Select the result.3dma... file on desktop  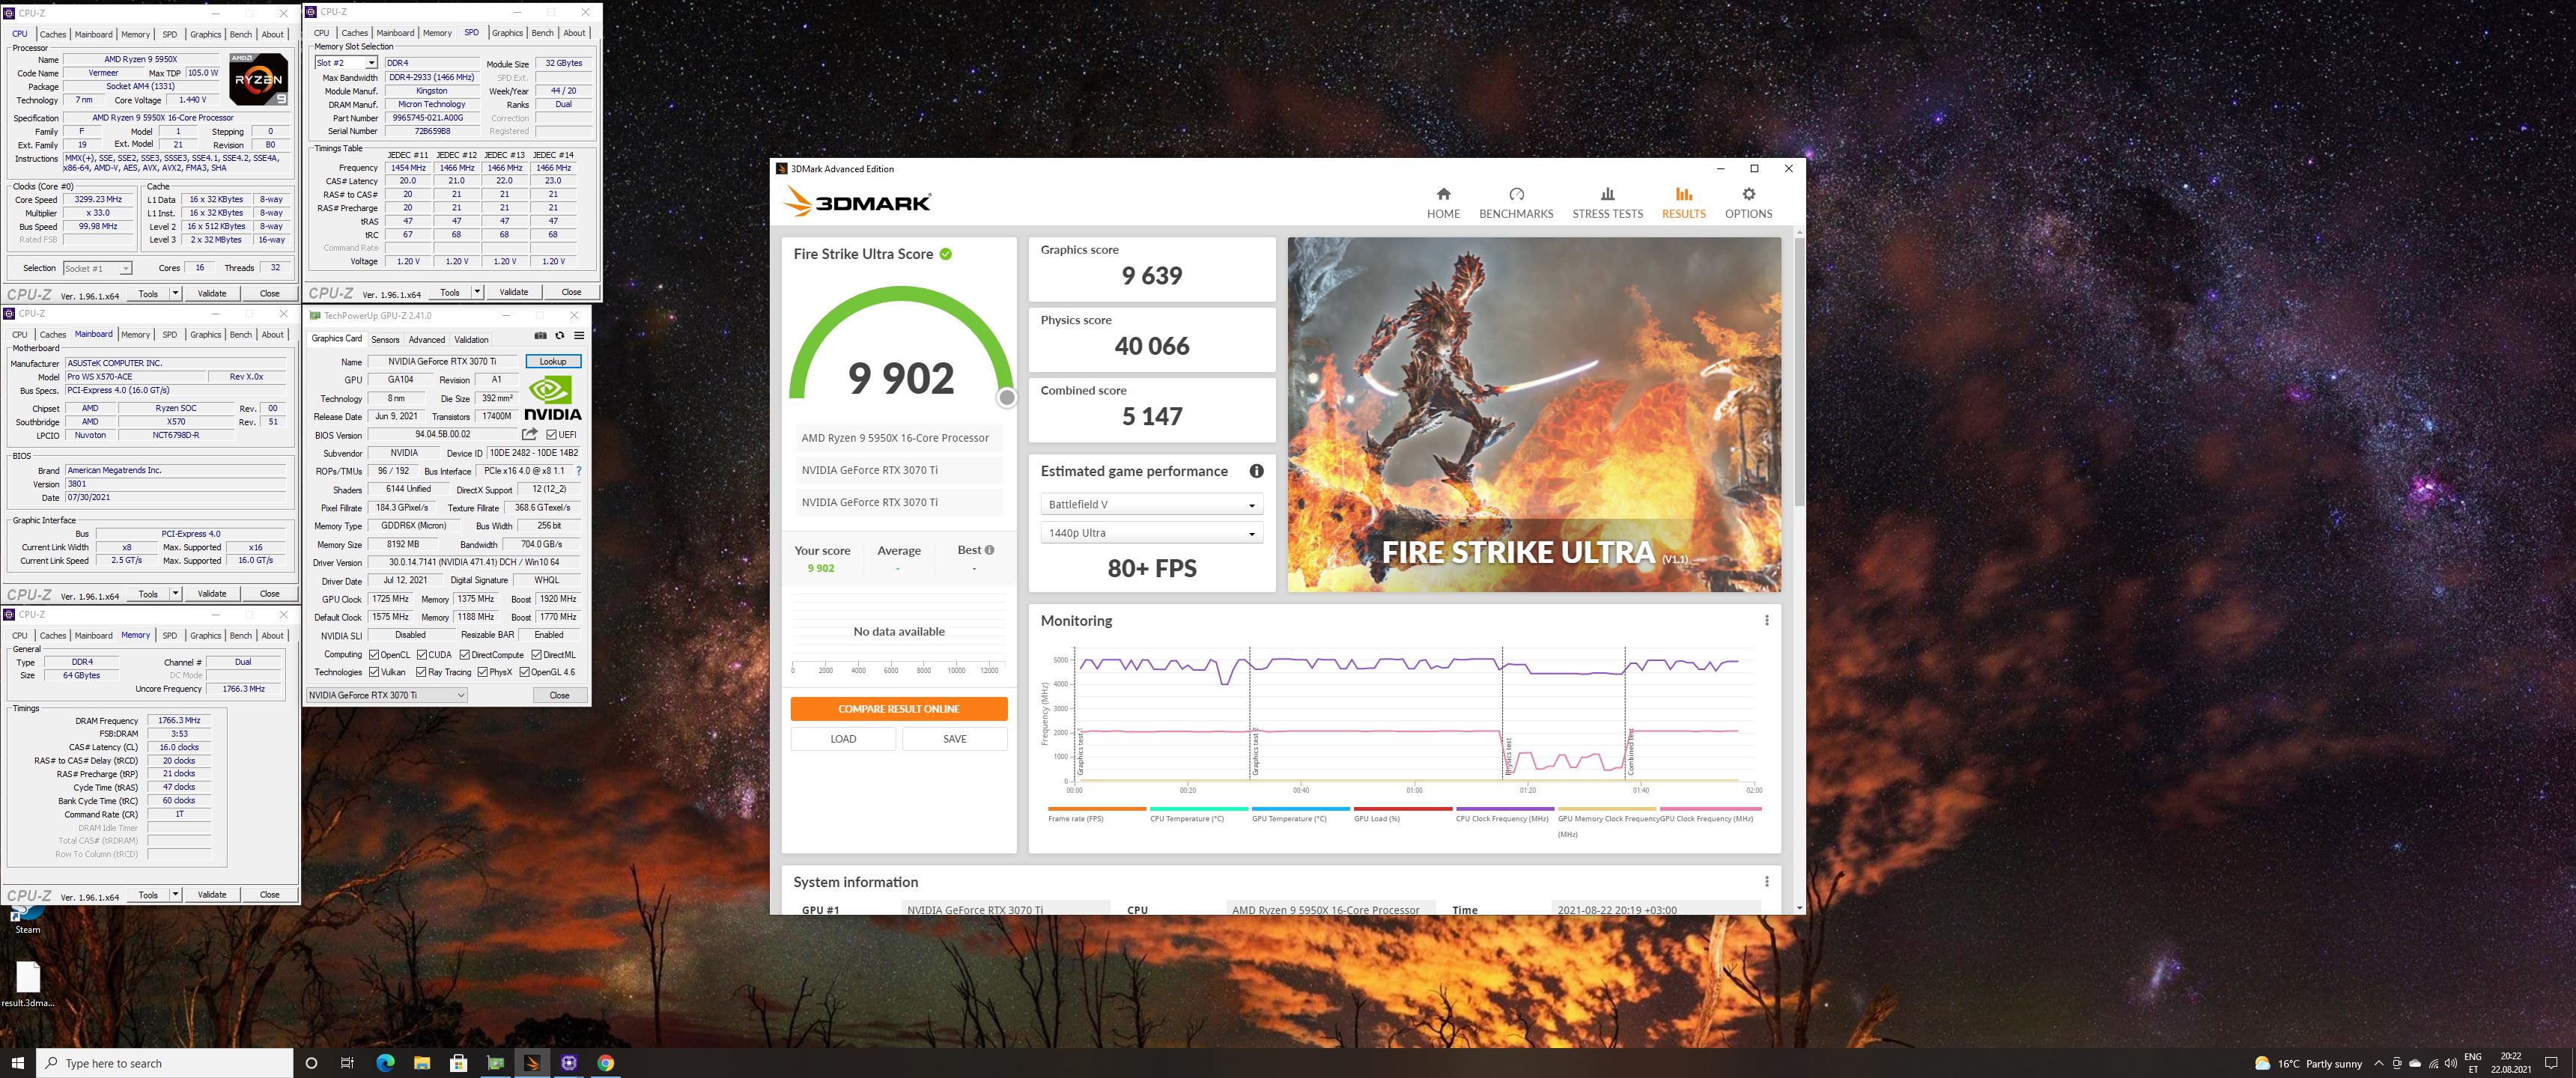[x=27, y=984]
